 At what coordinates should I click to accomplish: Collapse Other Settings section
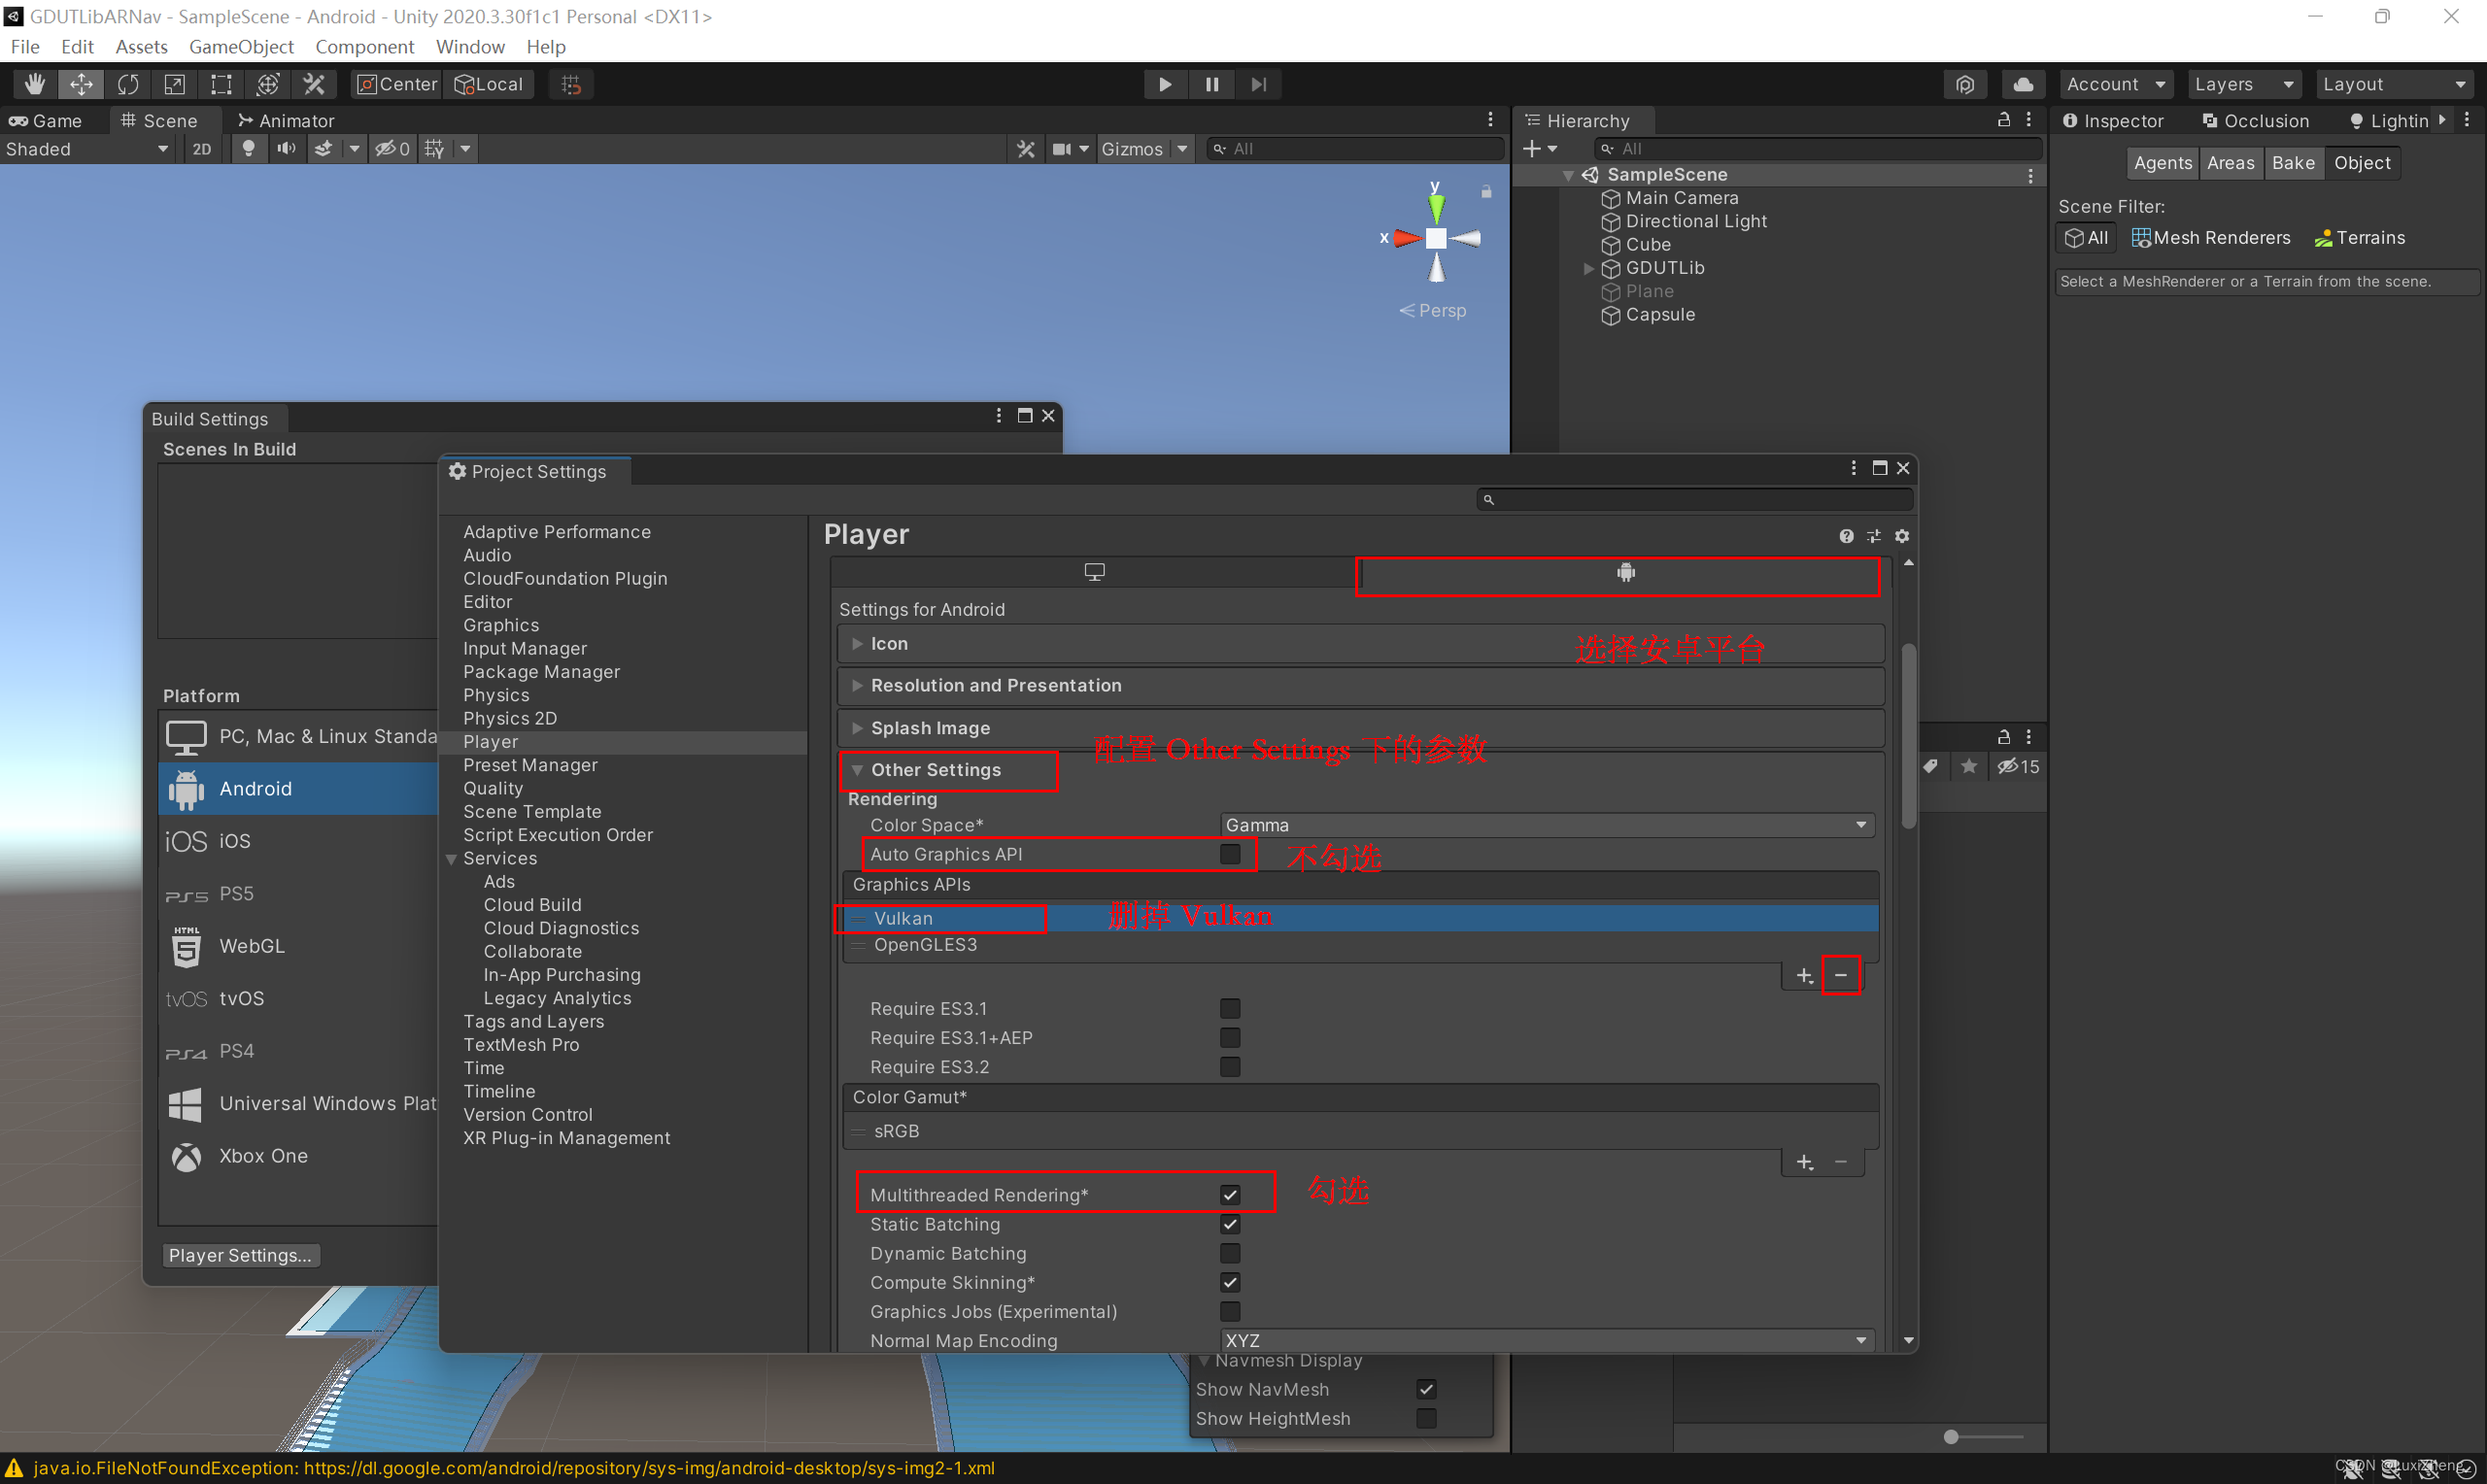pos(857,770)
